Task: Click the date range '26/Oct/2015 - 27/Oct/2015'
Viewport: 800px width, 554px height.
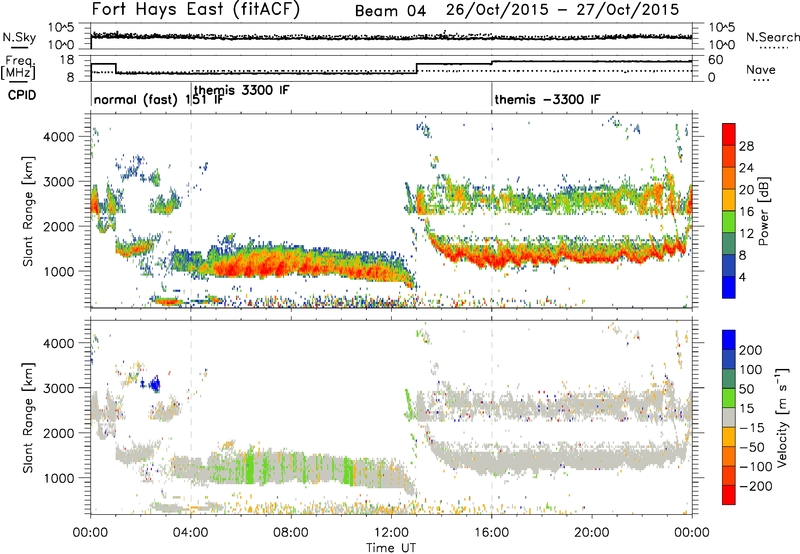Action: tap(562, 10)
